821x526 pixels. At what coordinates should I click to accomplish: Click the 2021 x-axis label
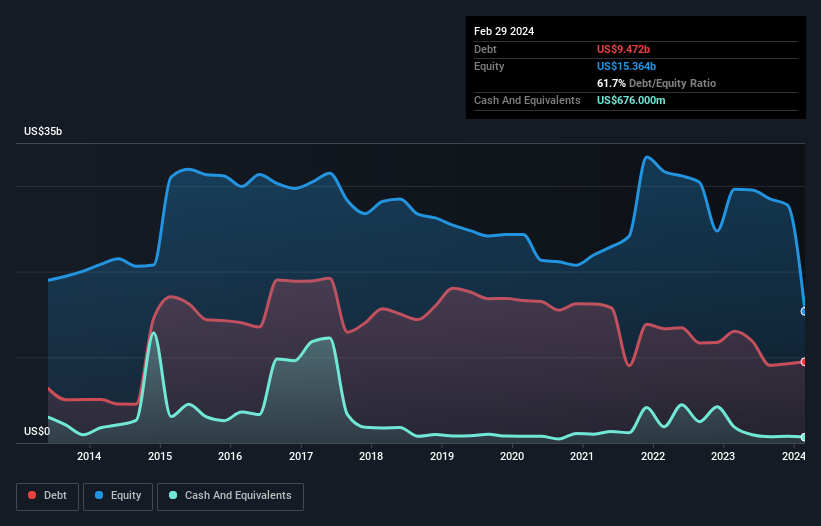[582, 456]
